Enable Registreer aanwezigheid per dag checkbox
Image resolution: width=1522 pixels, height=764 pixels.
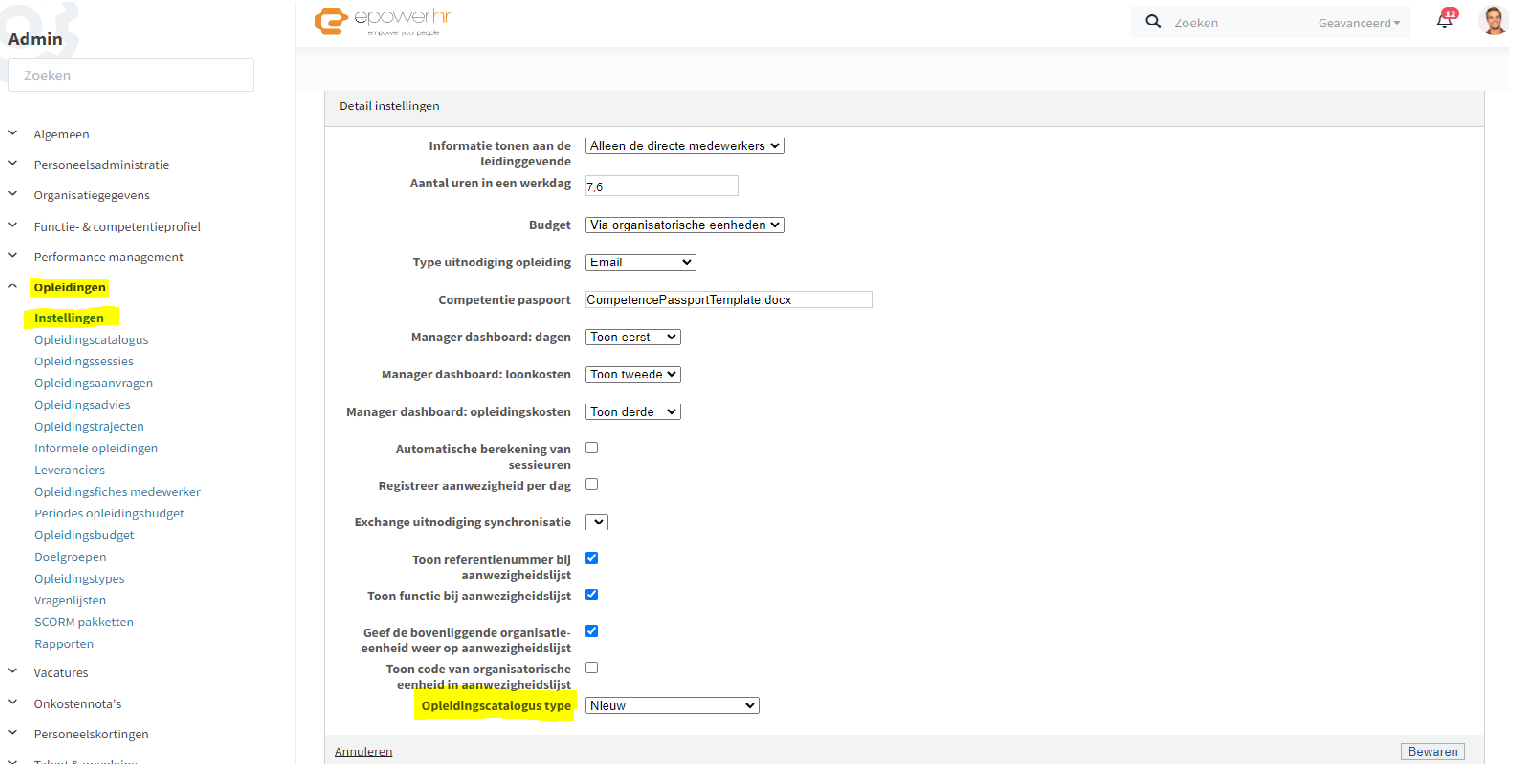(x=591, y=484)
